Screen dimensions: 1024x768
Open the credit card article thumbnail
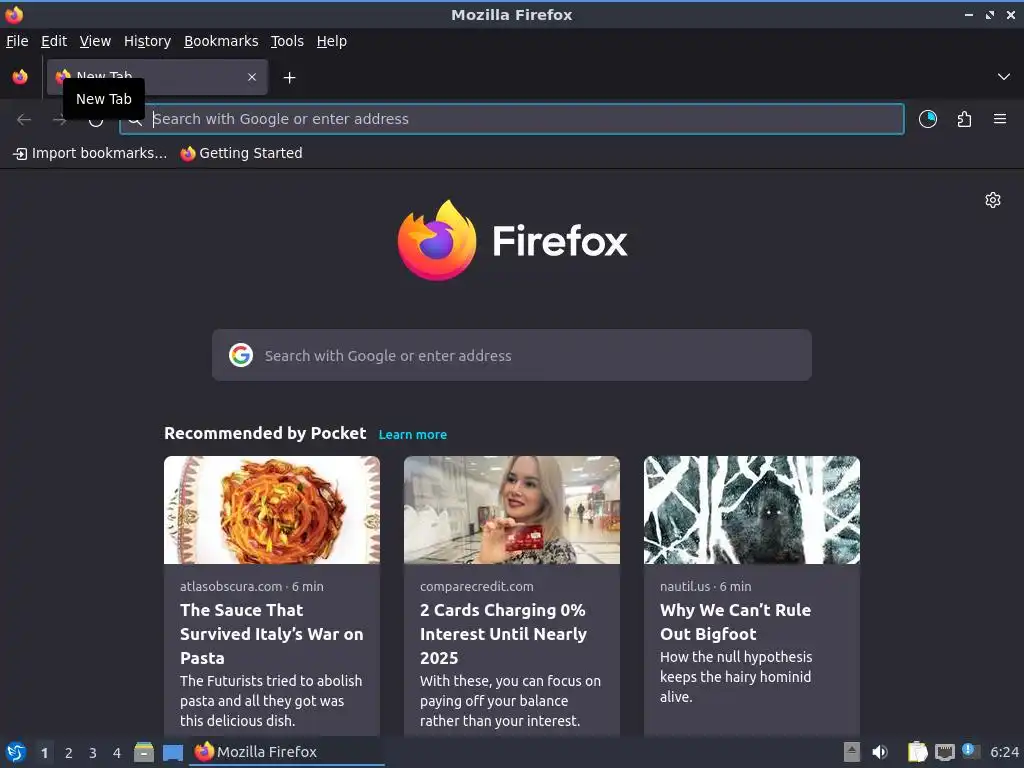point(512,510)
